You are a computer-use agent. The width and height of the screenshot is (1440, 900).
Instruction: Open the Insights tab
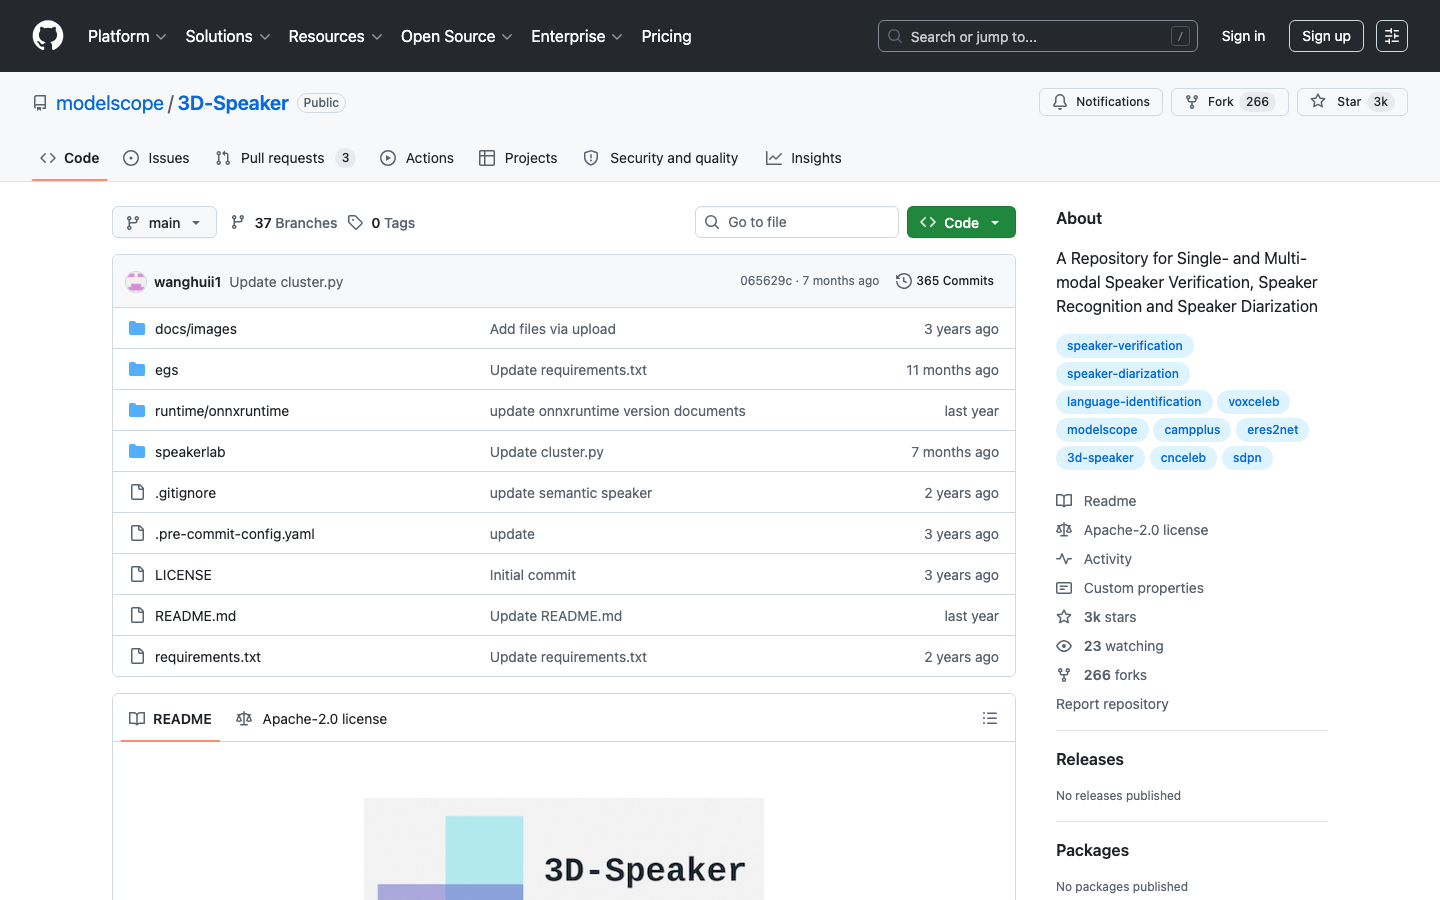click(804, 158)
